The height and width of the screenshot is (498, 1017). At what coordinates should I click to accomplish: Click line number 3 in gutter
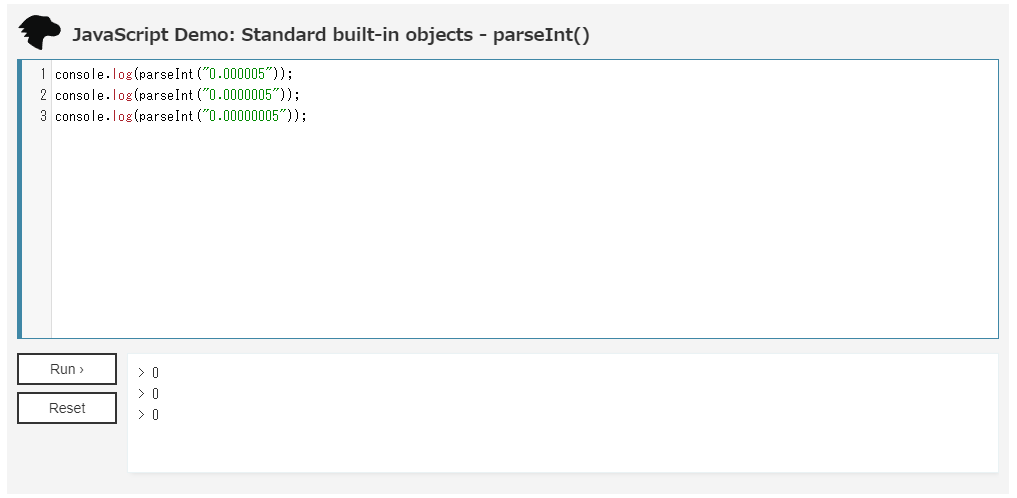point(43,116)
